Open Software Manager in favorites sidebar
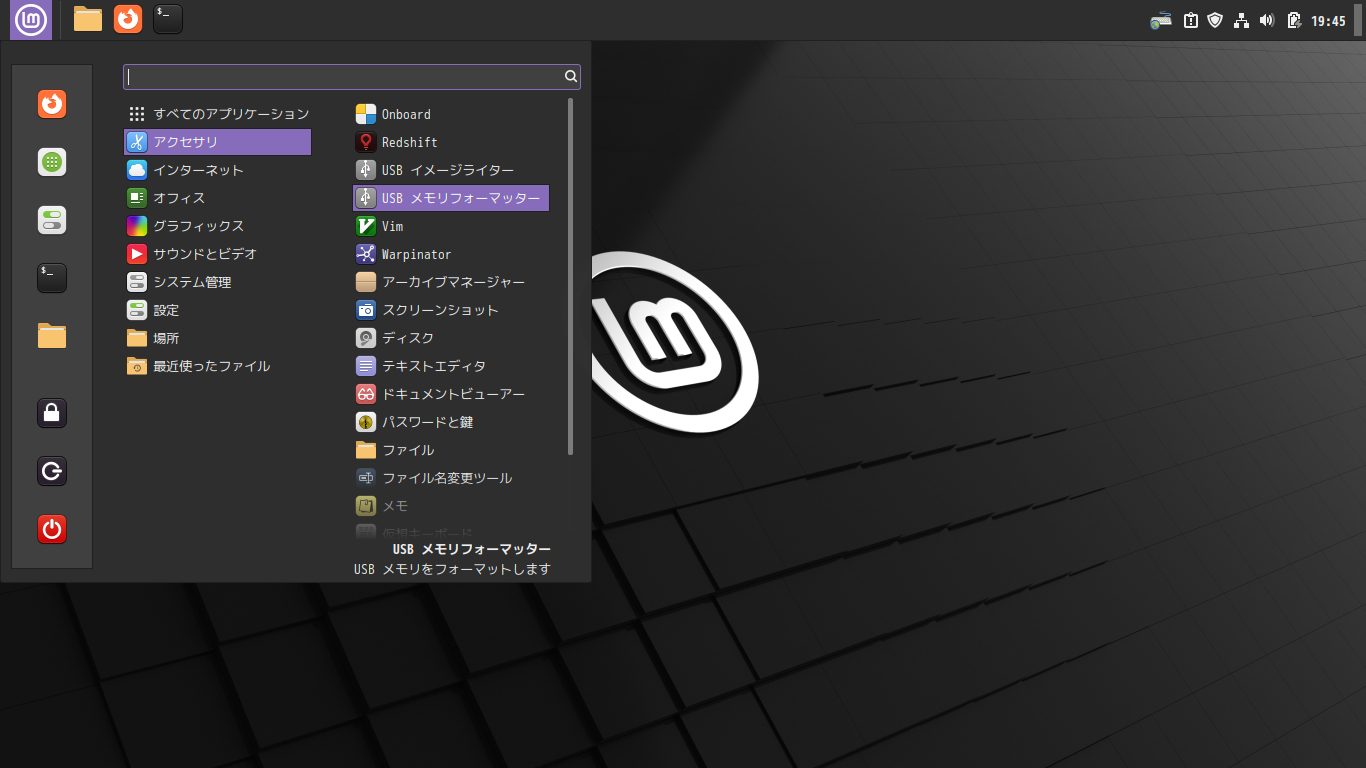The height and width of the screenshot is (768, 1366). tap(52, 162)
